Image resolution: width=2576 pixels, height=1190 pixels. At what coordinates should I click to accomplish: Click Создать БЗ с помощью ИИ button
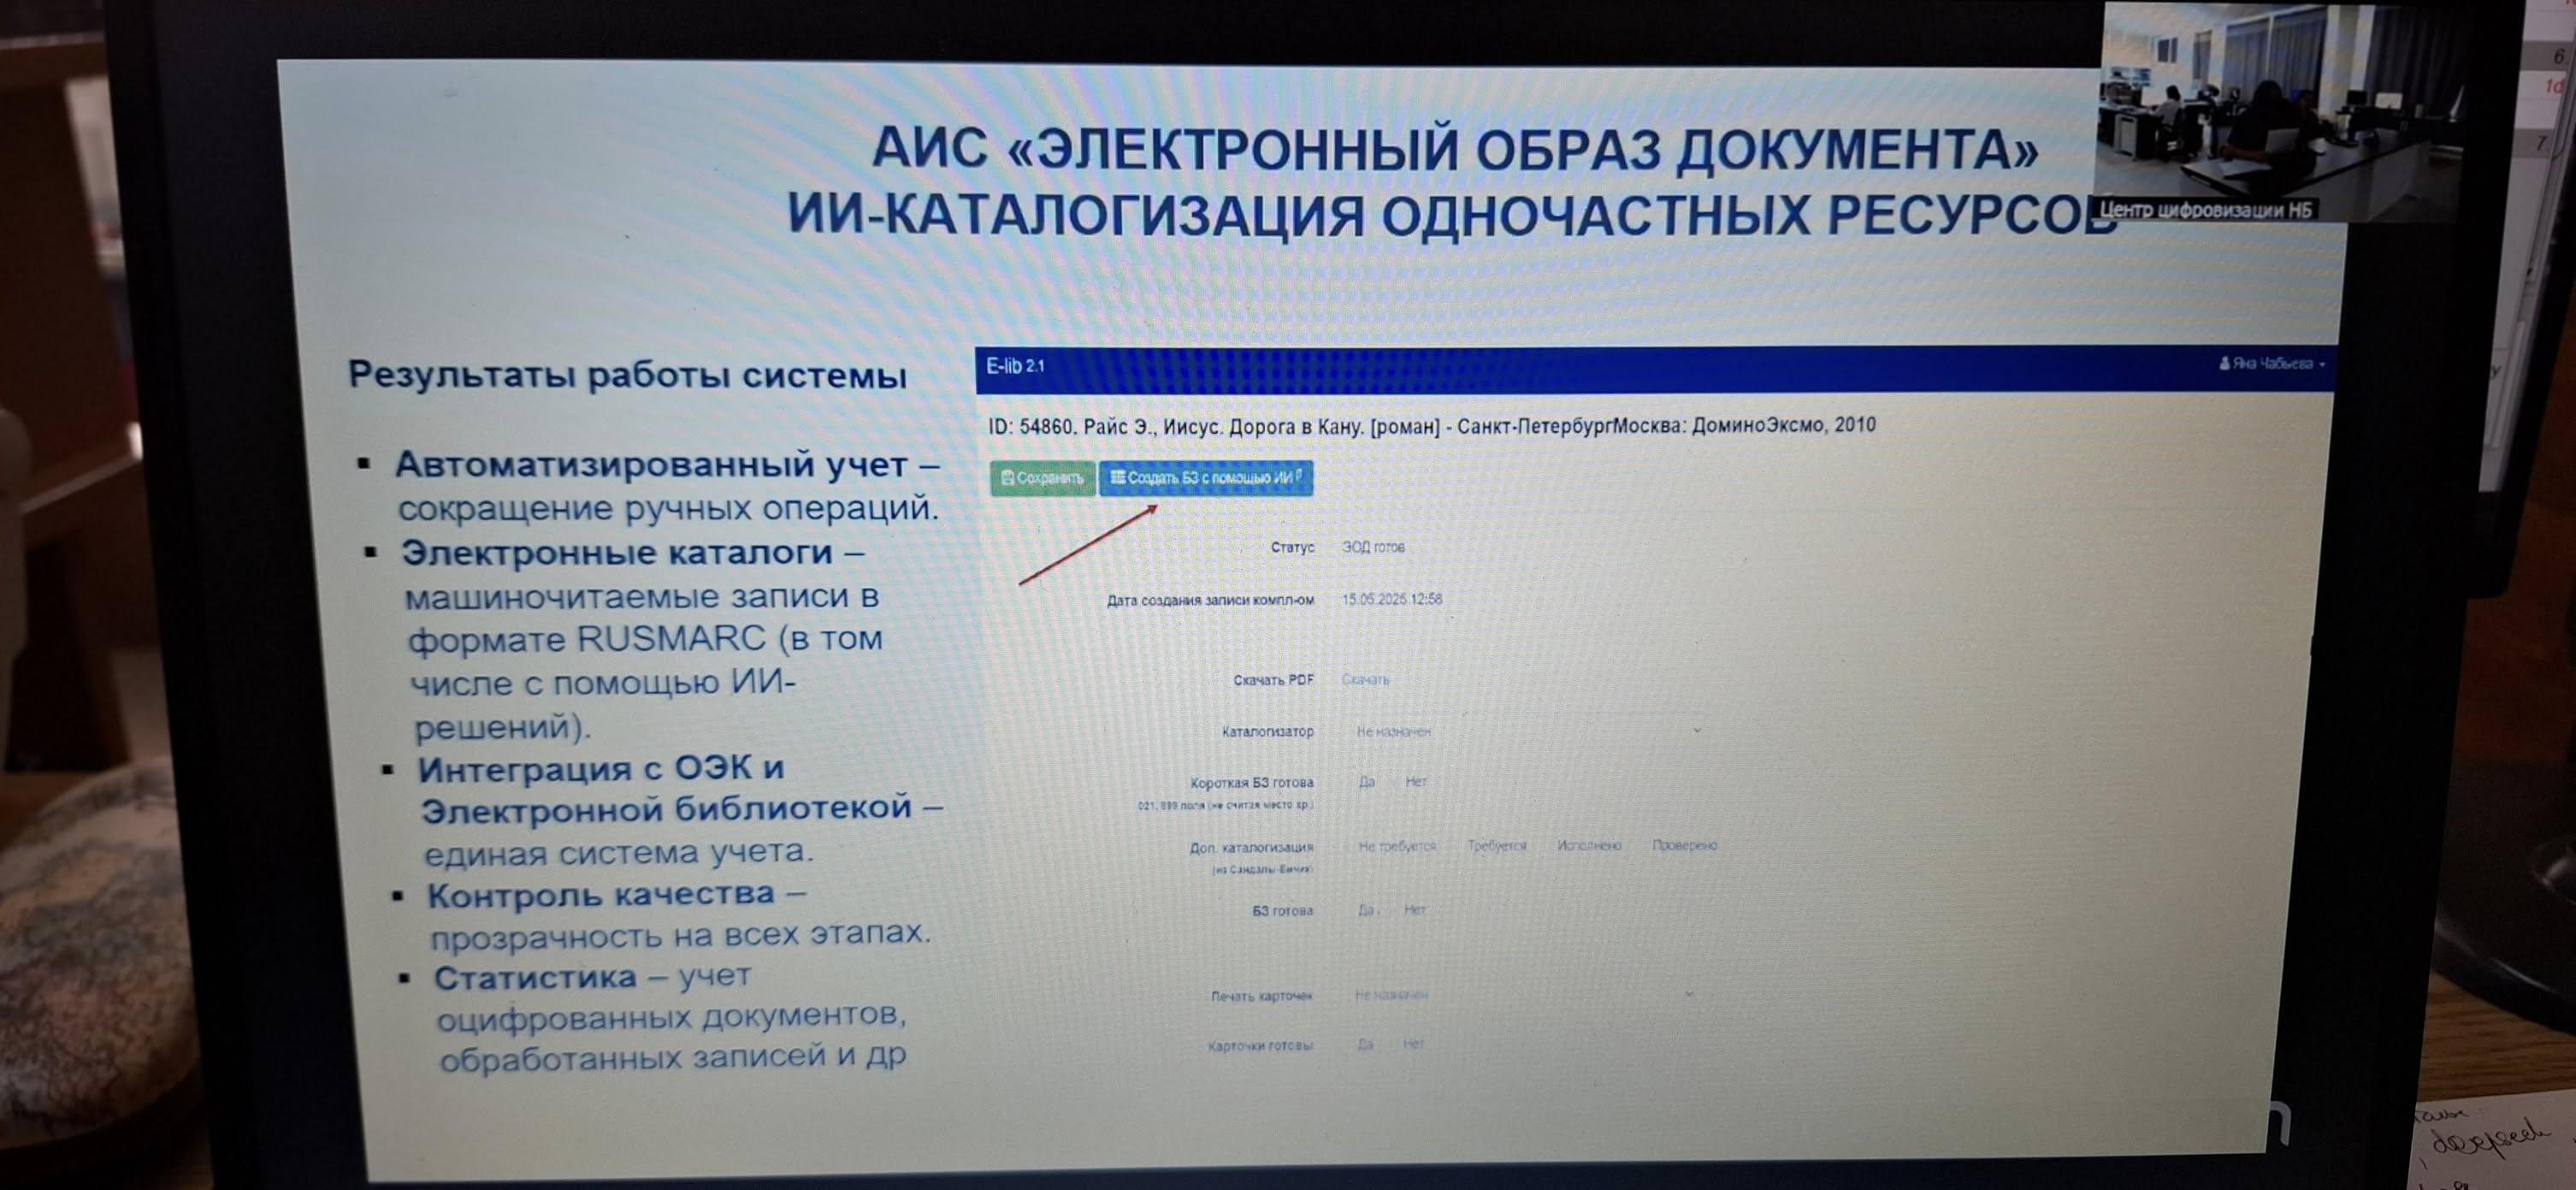[x=1207, y=478]
